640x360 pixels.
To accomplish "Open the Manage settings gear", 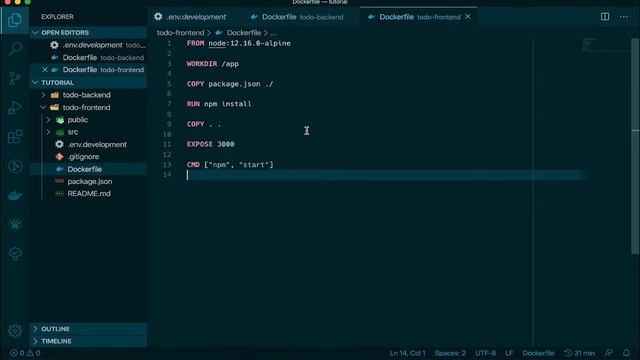I will tap(15, 330).
